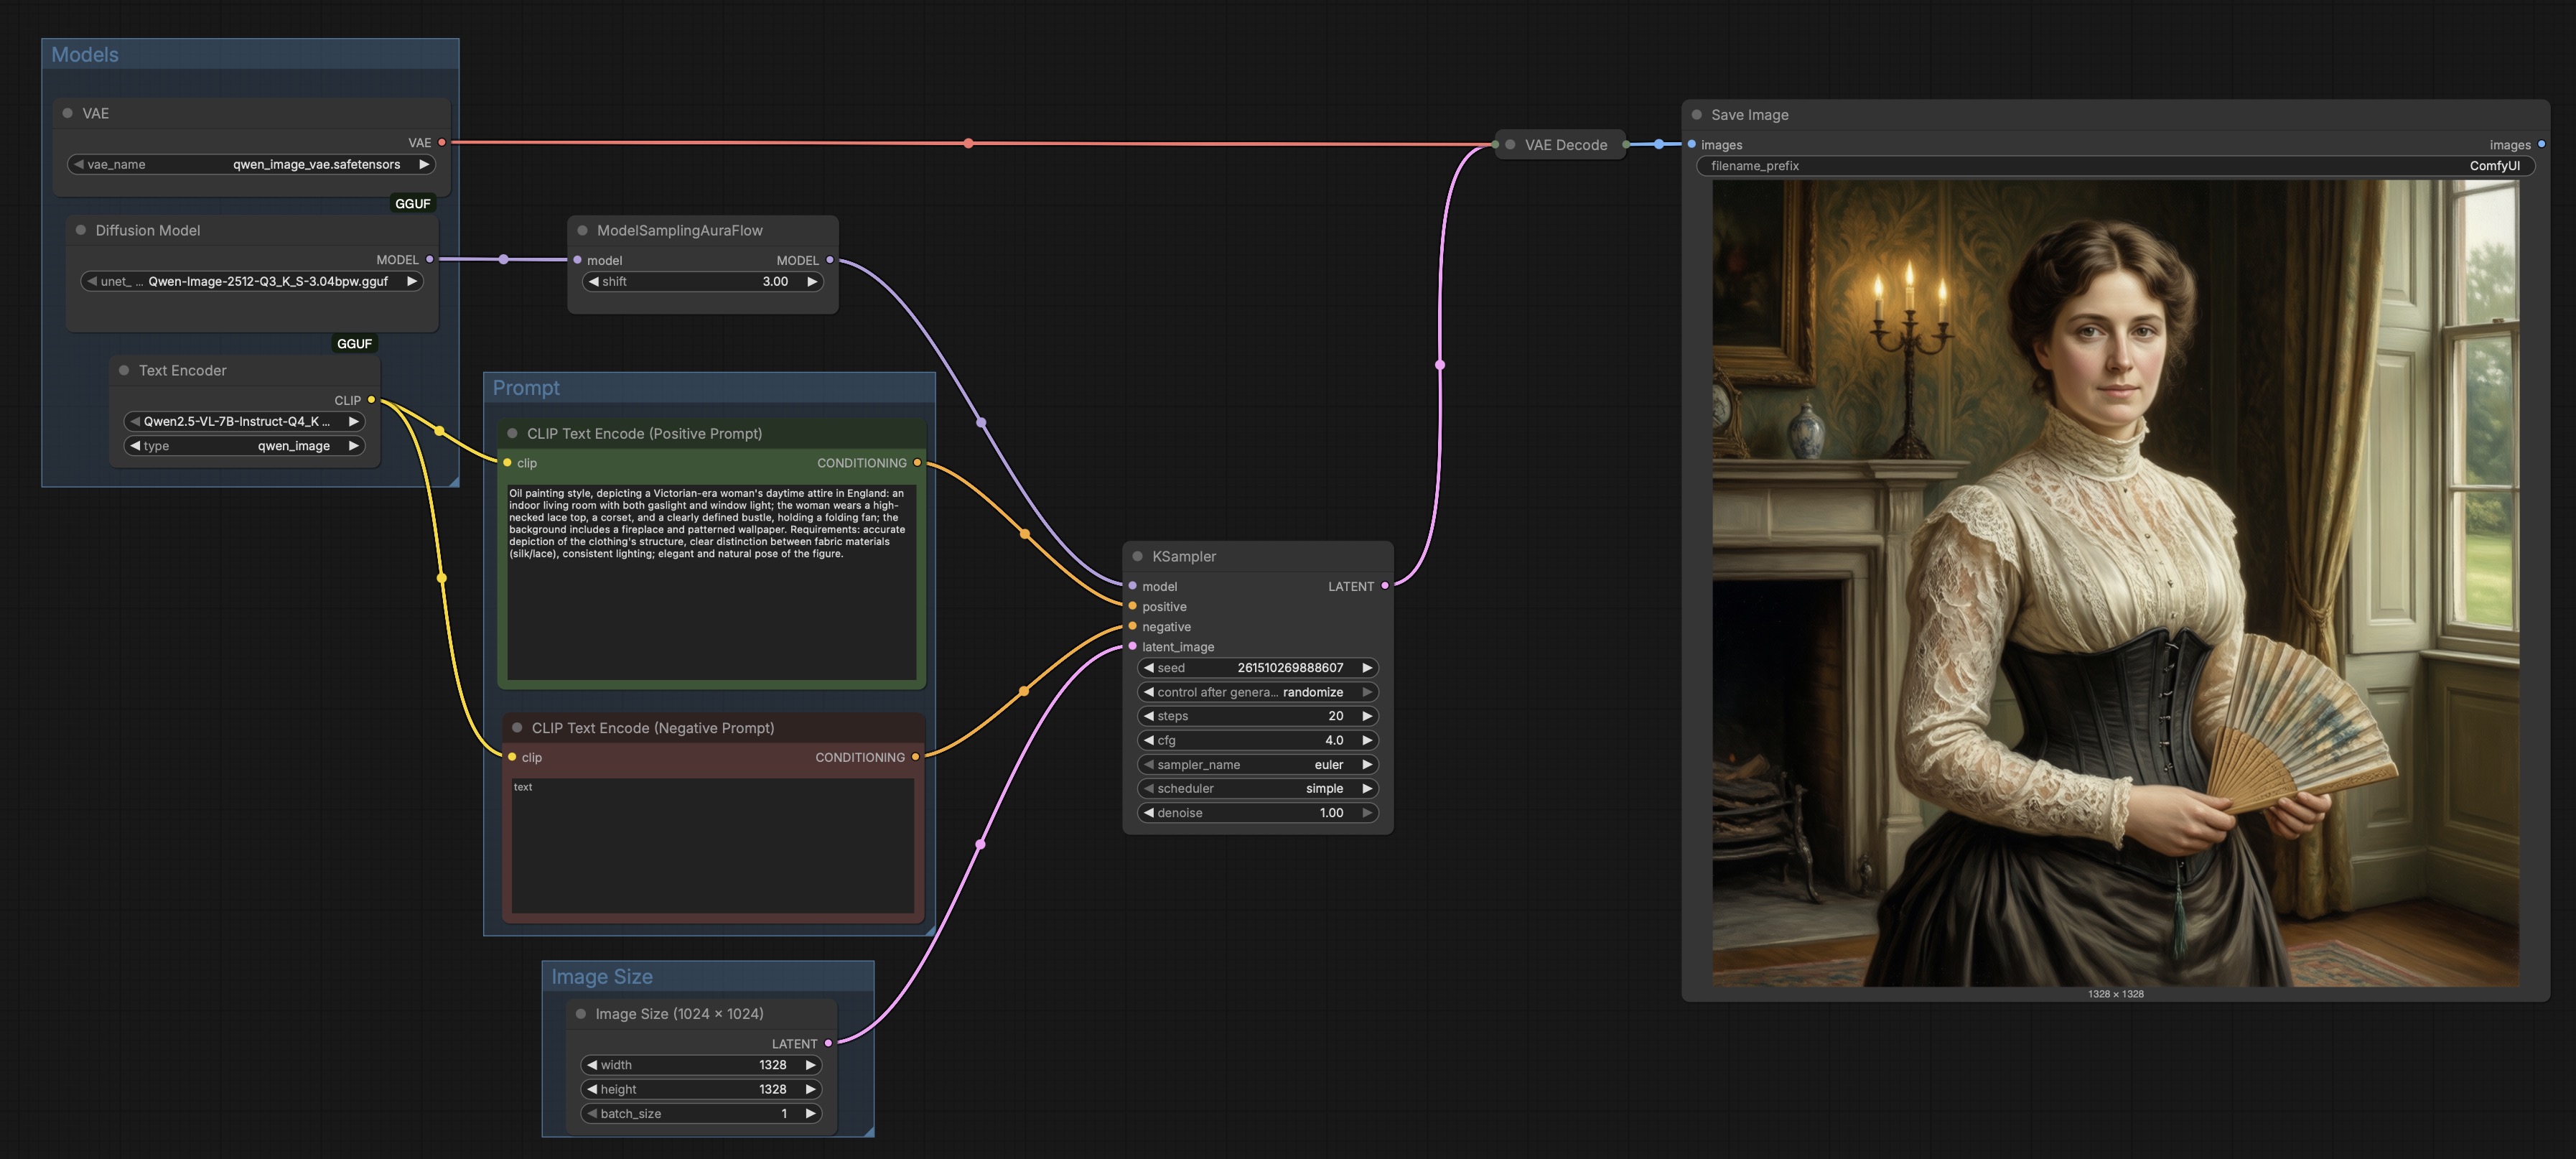Screen dimensions: 2576x1159
Task: Click the positive prompt text area
Action: (712, 582)
